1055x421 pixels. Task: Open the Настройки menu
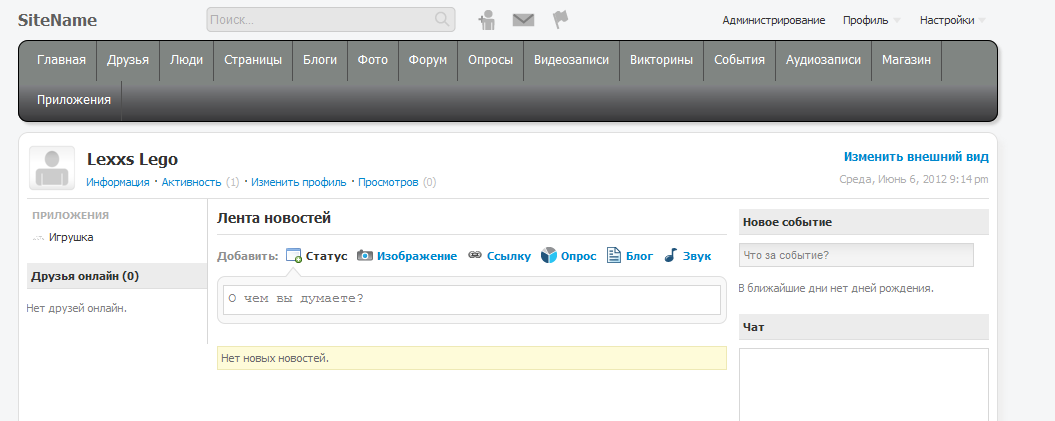click(947, 20)
